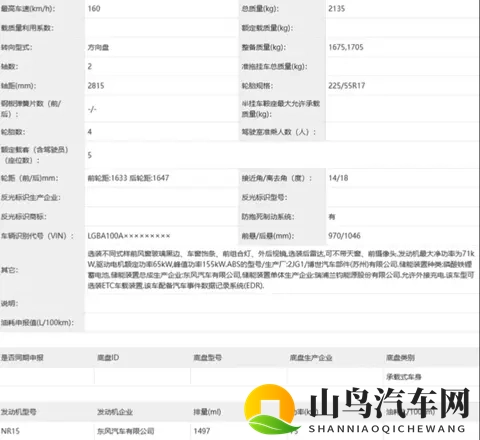Select the 底盘类别 column header

pos(400,358)
